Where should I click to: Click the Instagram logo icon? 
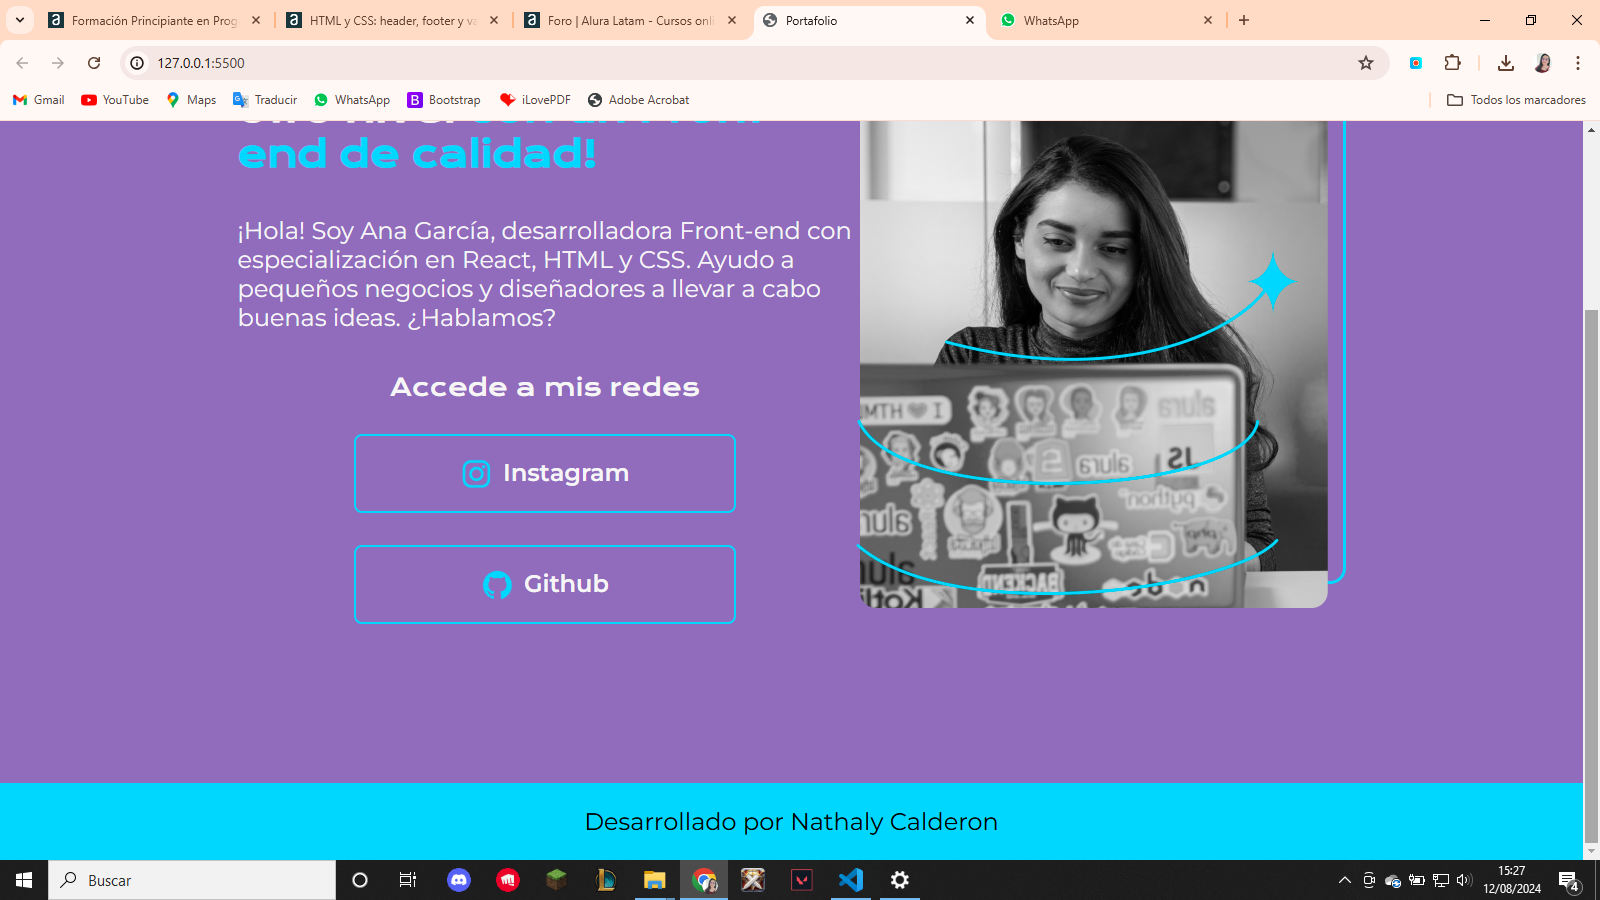(476, 473)
